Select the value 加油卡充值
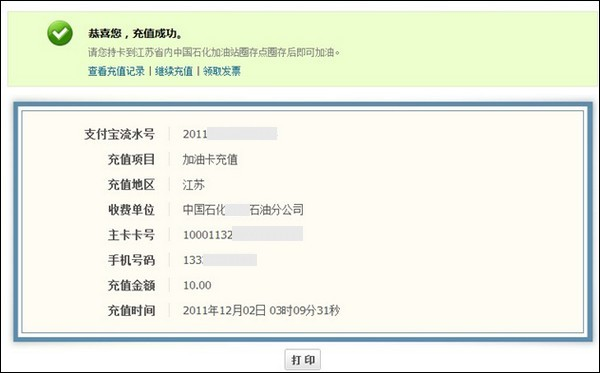600x373 pixels. coord(210,160)
